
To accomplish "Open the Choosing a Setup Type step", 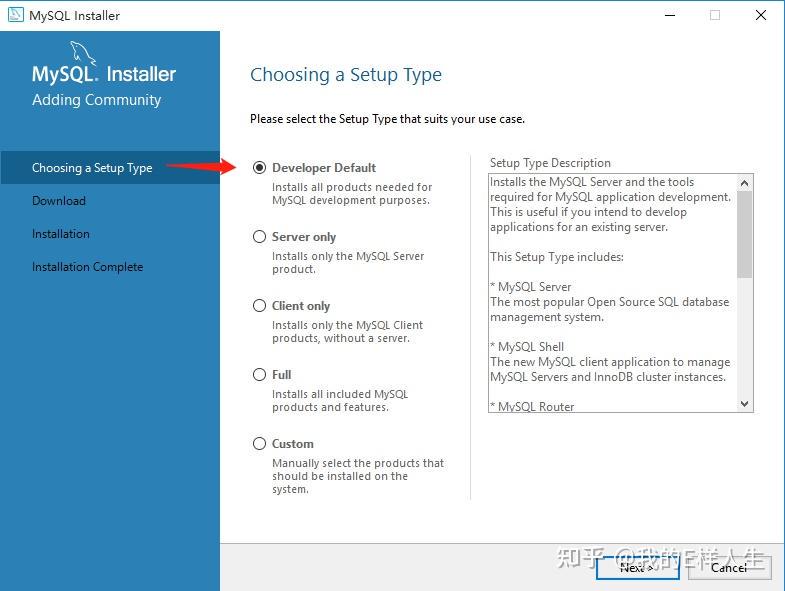I will [x=110, y=168].
